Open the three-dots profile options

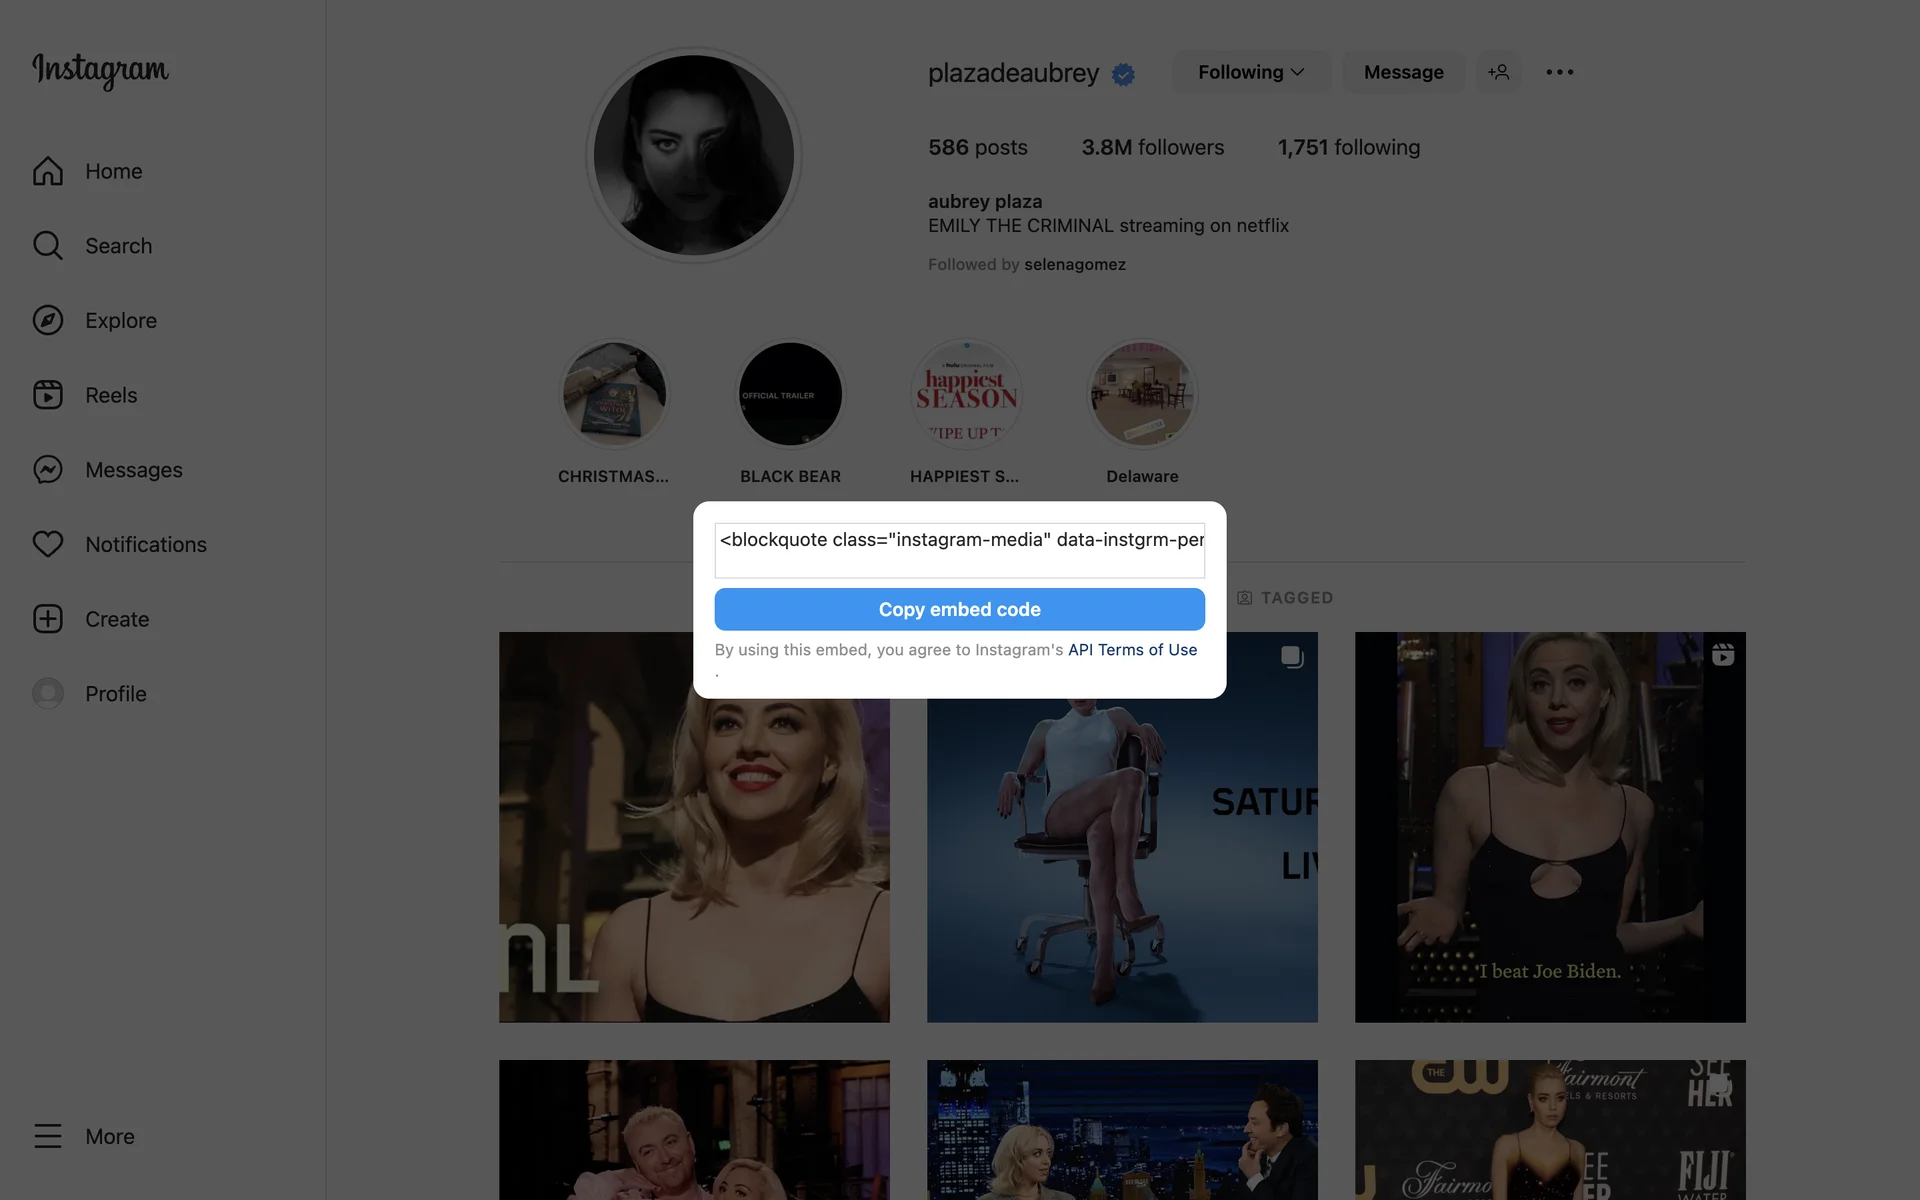coord(1559,72)
